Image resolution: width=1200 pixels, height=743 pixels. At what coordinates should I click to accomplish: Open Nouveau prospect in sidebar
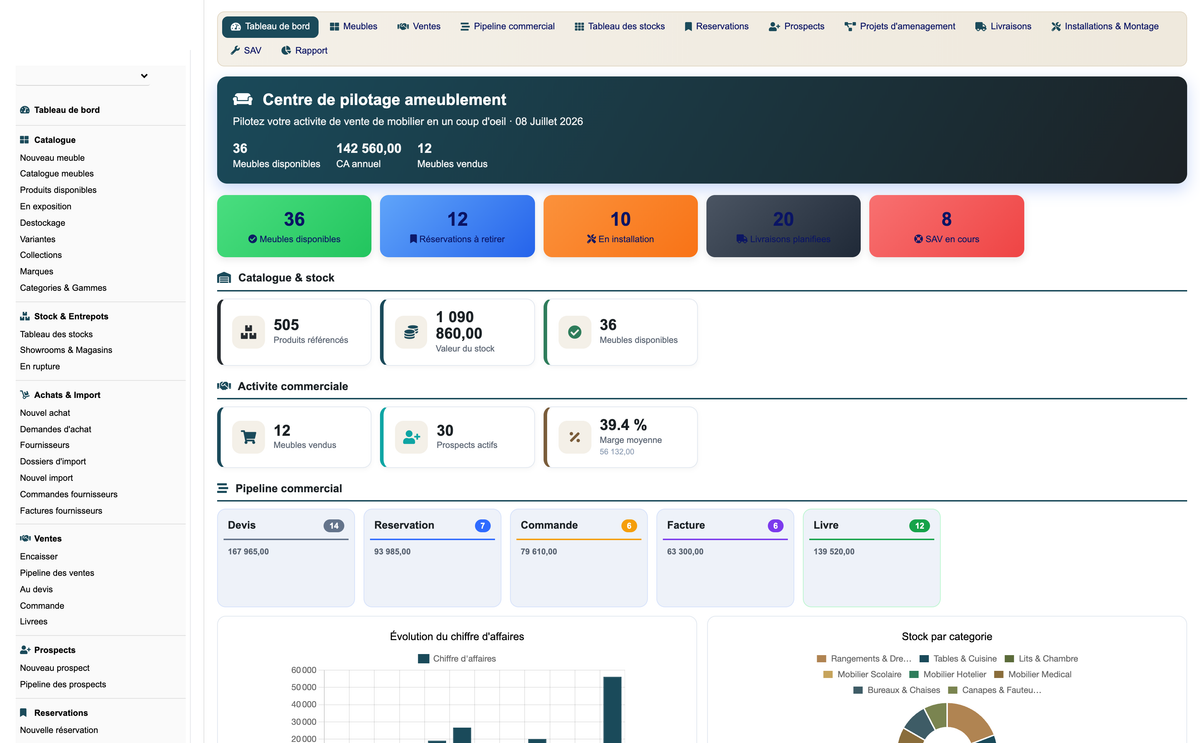[55, 668]
